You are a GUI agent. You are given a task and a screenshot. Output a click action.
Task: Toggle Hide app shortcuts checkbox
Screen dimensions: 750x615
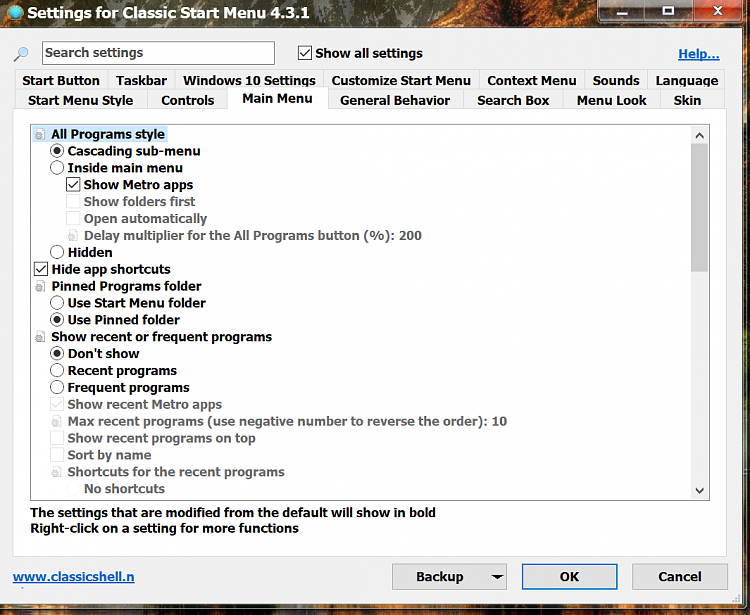tap(41, 269)
